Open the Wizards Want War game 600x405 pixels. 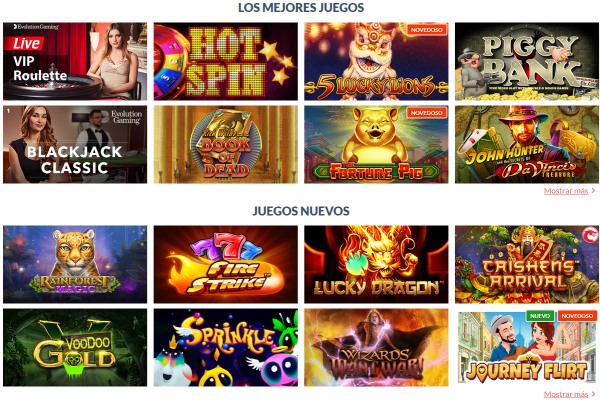click(x=376, y=348)
